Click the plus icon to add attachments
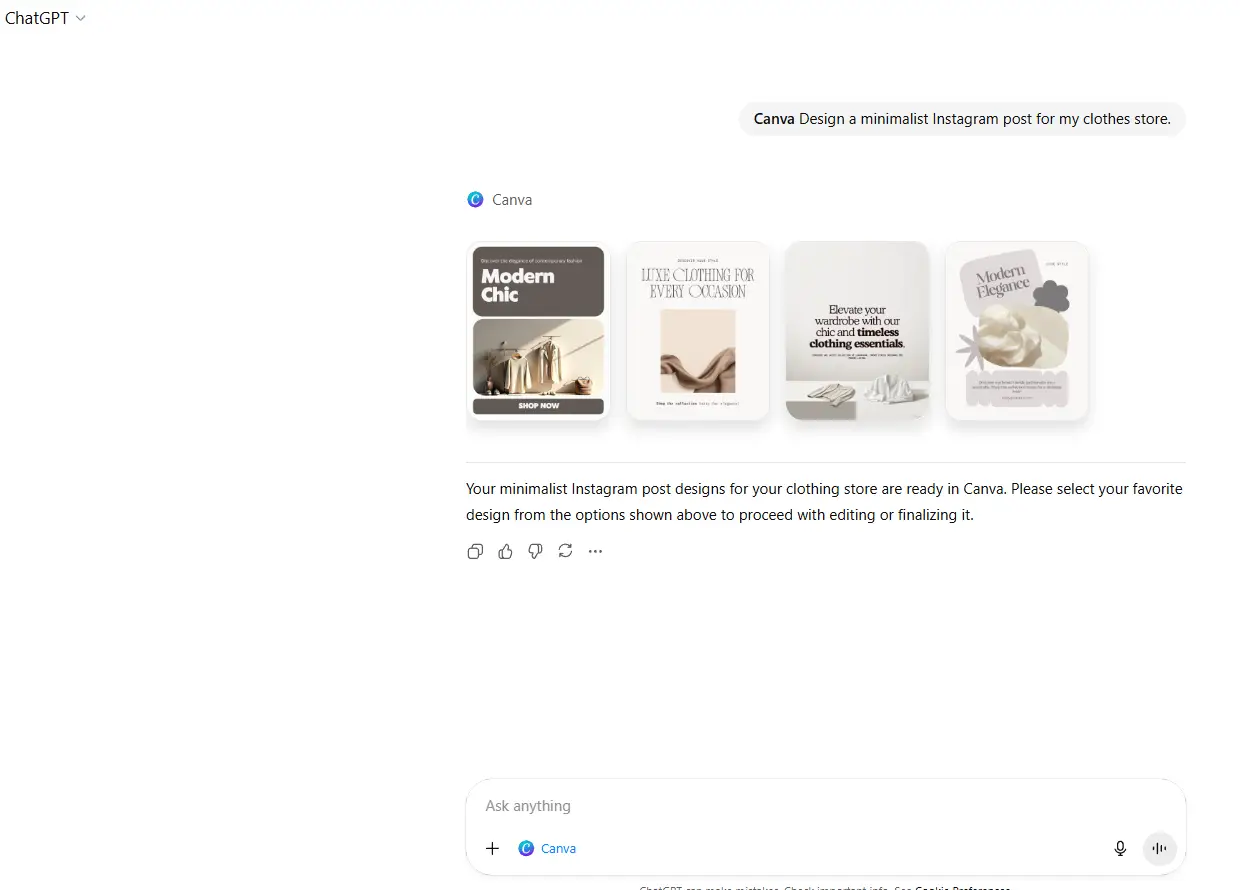1240x890 pixels. coord(492,848)
